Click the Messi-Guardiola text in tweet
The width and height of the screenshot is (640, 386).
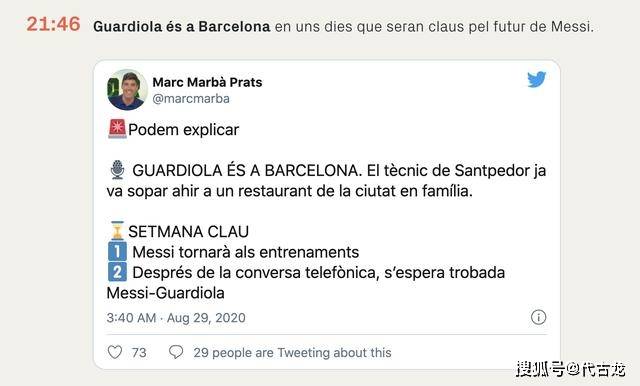point(165,293)
